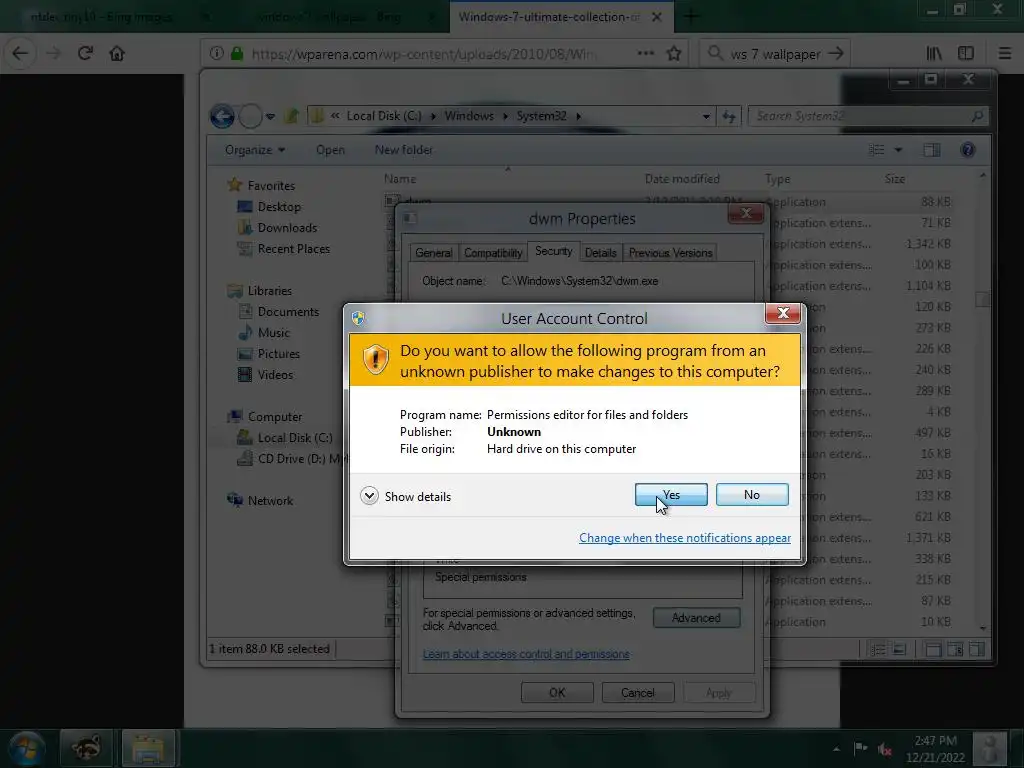The height and width of the screenshot is (768, 1024).
Task: Click OK in dwm Properties window
Action: pyautogui.click(x=557, y=693)
